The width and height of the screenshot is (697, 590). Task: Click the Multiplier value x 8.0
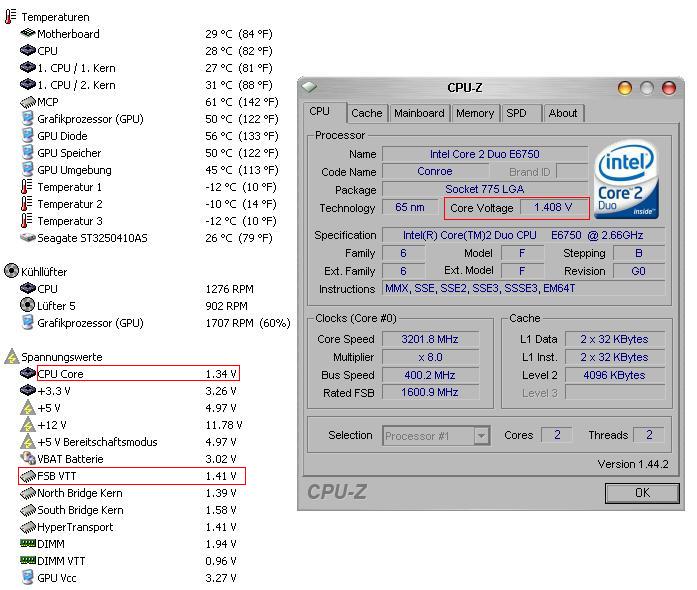click(x=430, y=357)
